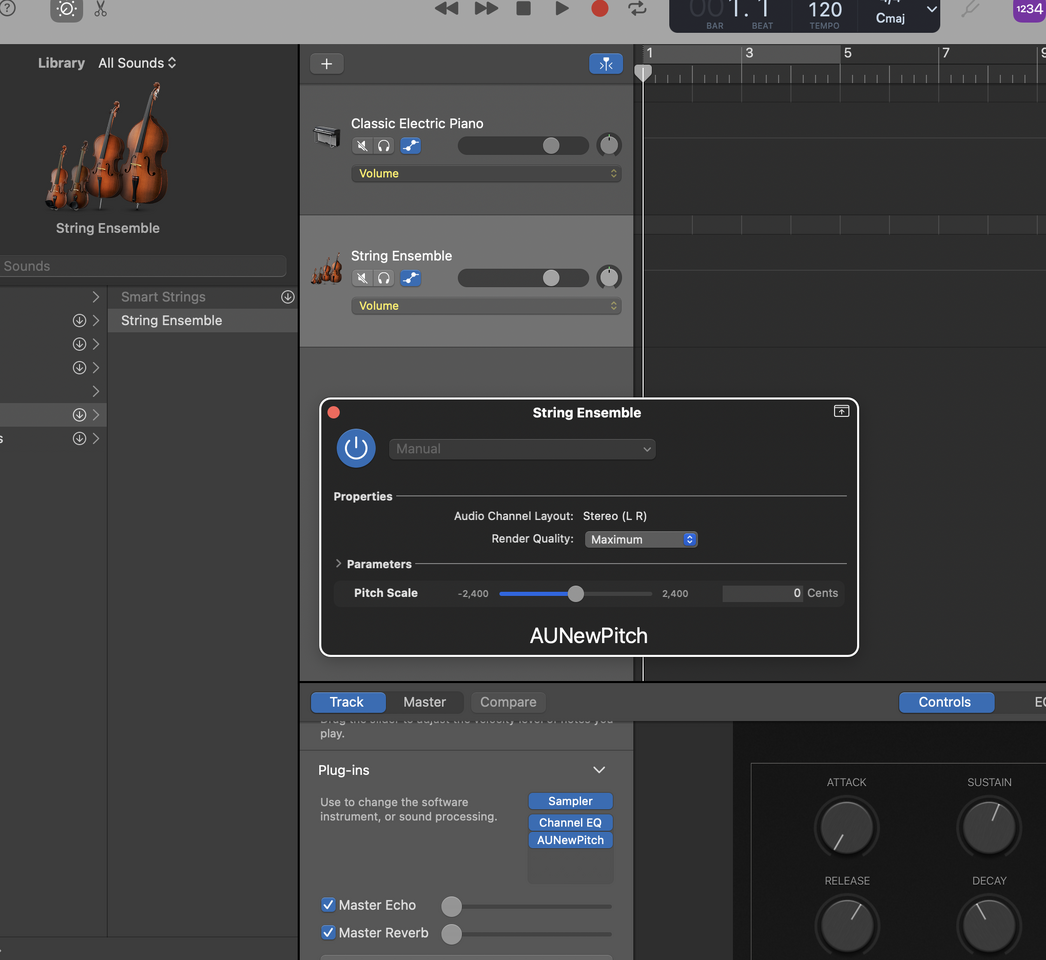Select the Classic Electric Piano track icon
Screen dimensions: 1046x960
pyautogui.click(x=327, y=136)
